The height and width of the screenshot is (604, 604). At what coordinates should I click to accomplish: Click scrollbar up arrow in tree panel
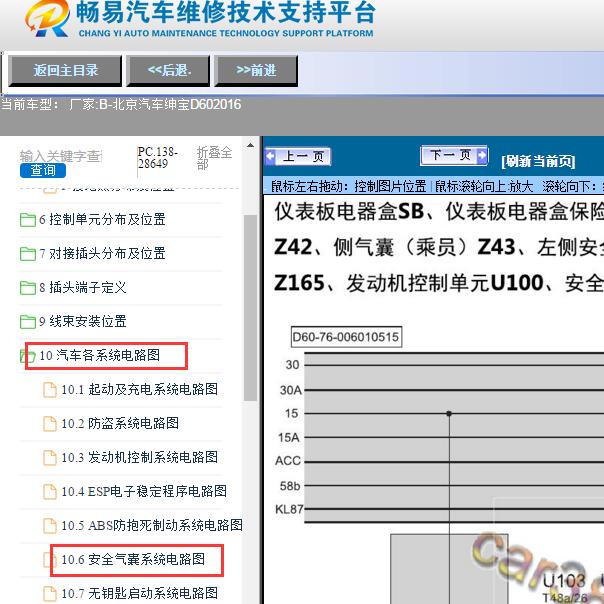(250, 145)
